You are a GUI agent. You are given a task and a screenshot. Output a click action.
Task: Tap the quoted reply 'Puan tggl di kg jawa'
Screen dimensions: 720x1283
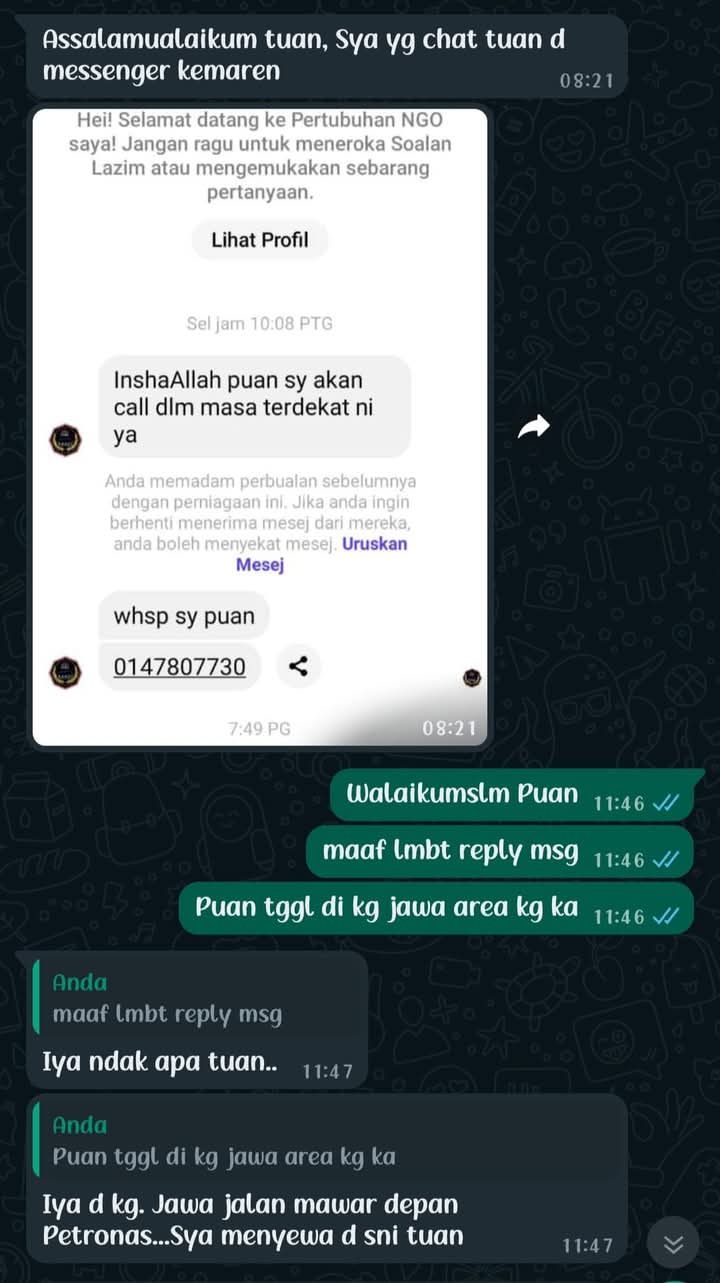click(326, 1141)
